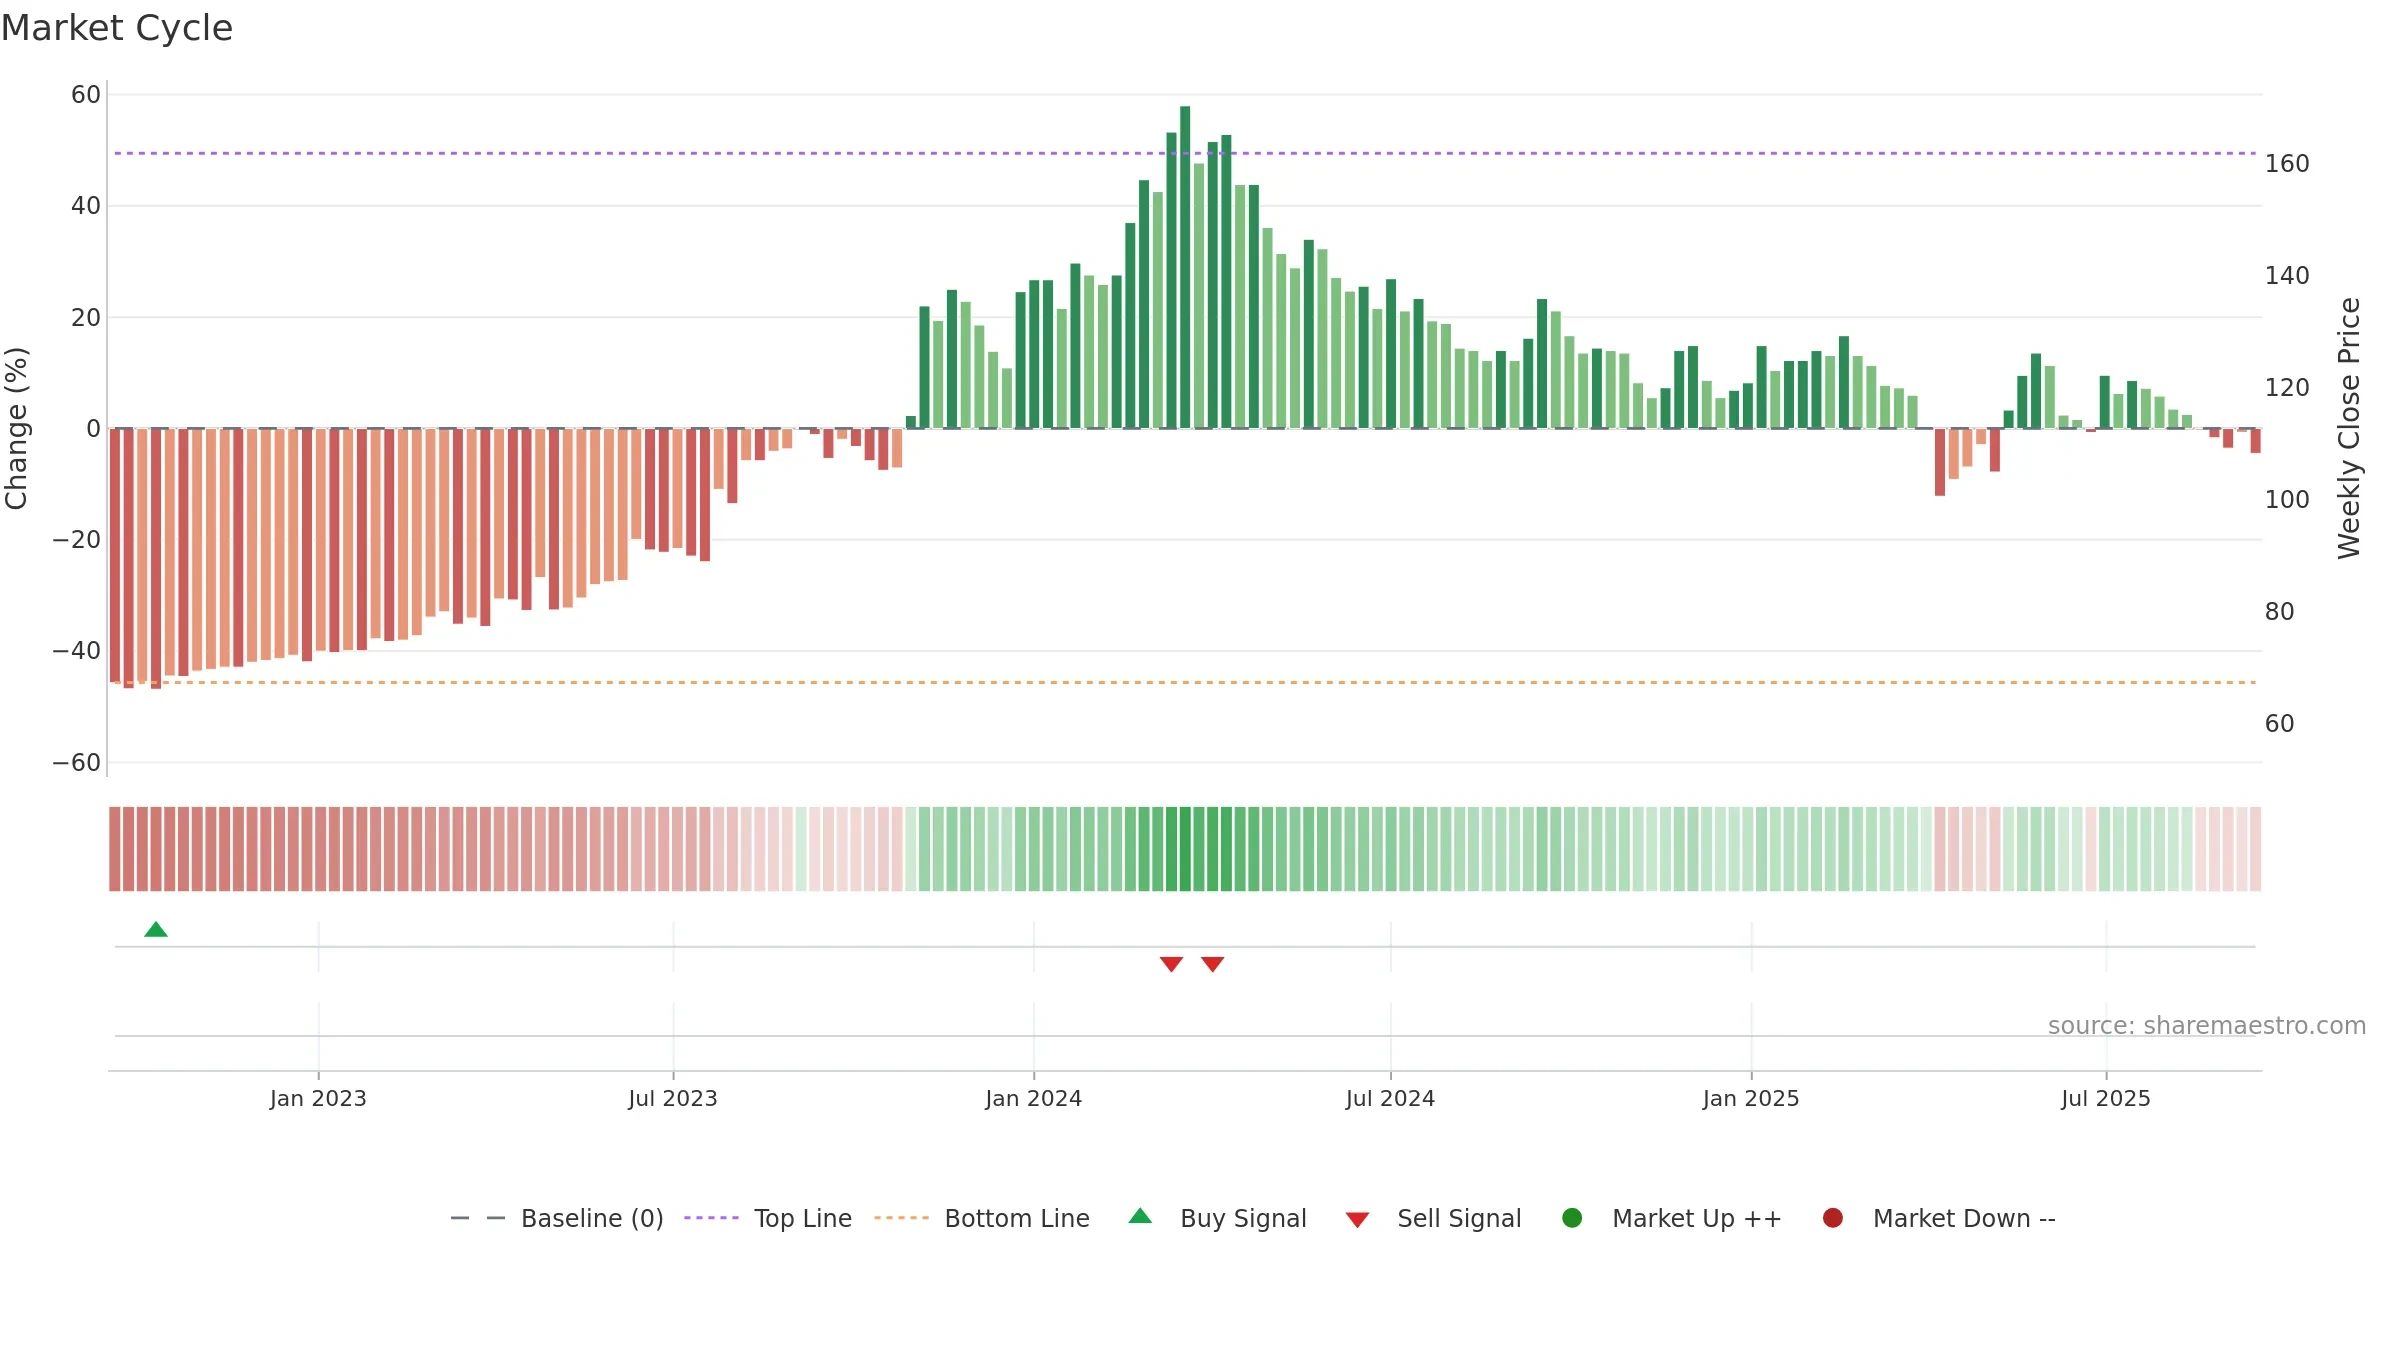2400x1350 pixels.
Task: Toggle Sell Signal legend entry
Action: pyautogui.click(x=1434, y=1218)
